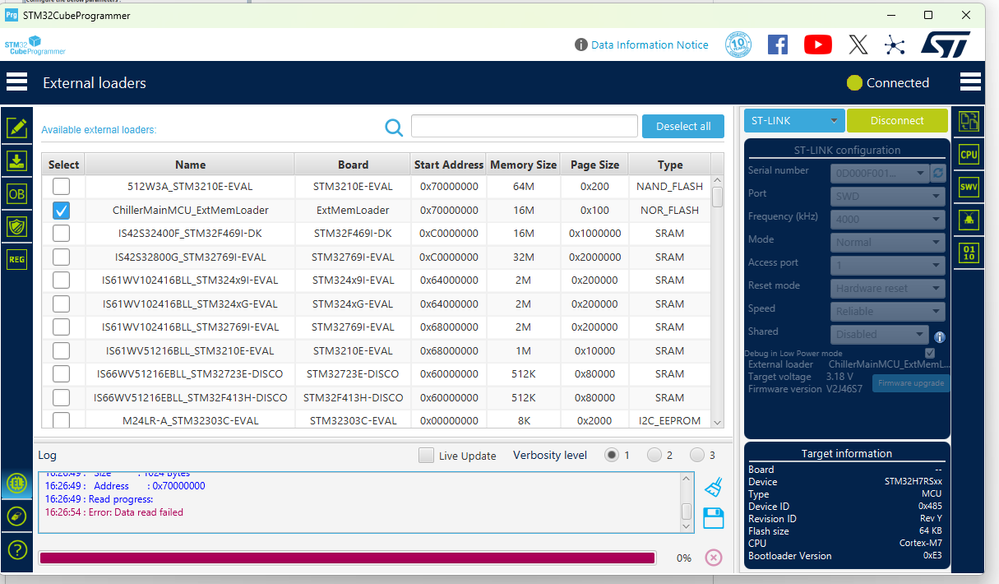Sort by Start Address column header
This screenshot has height=584, width=999.
(x=449, y=164)
